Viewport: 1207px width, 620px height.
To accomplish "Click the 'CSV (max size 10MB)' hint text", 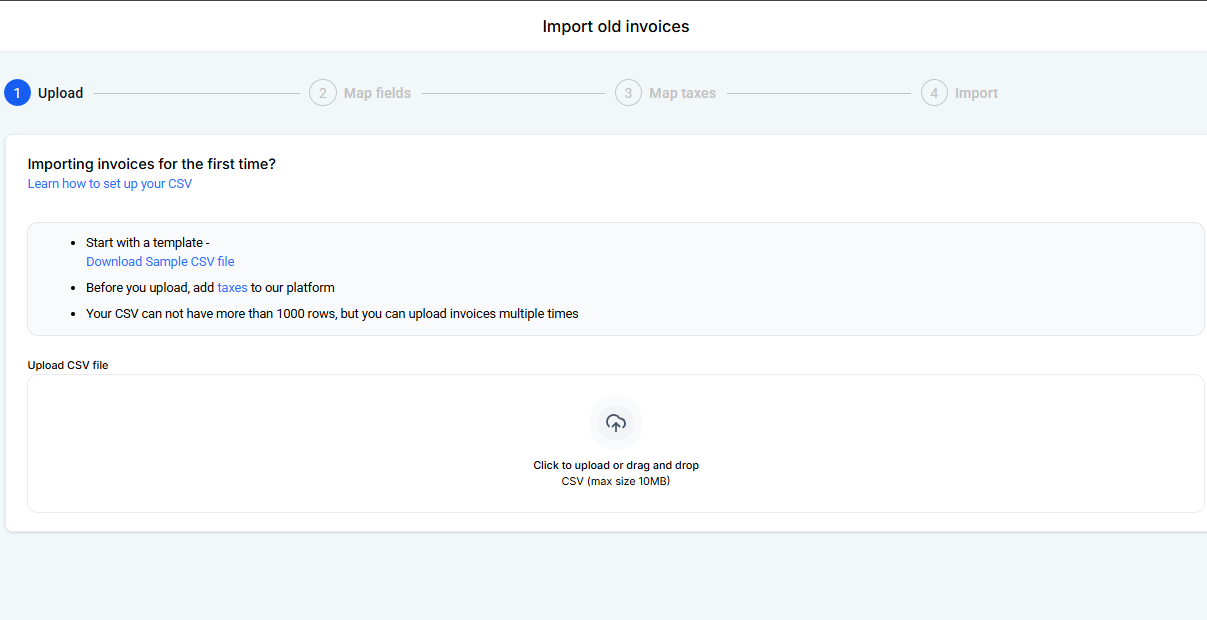I will pyautogui.click(x=616, y=481).
